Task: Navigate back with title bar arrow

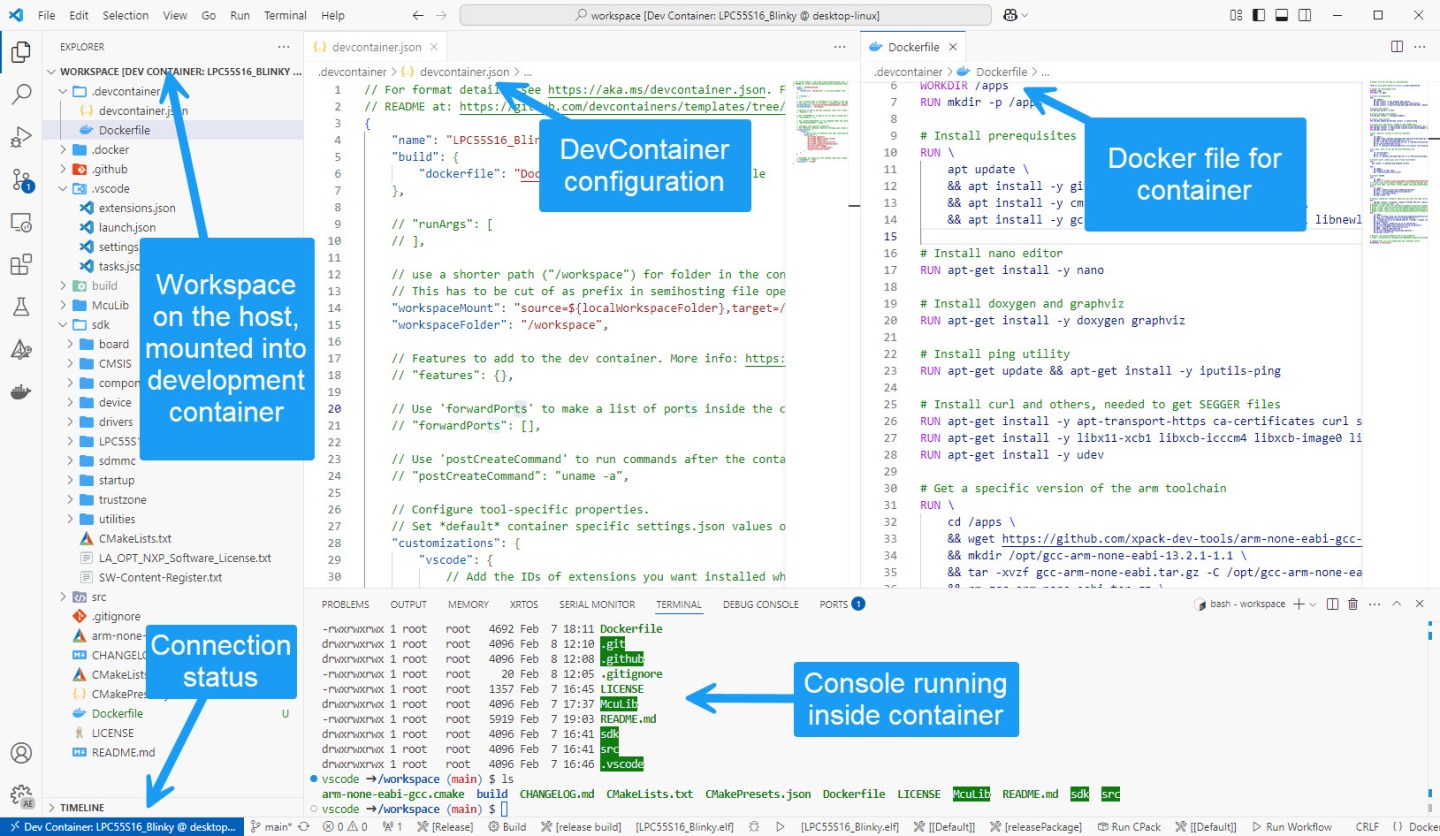Action: click(418, 15)
